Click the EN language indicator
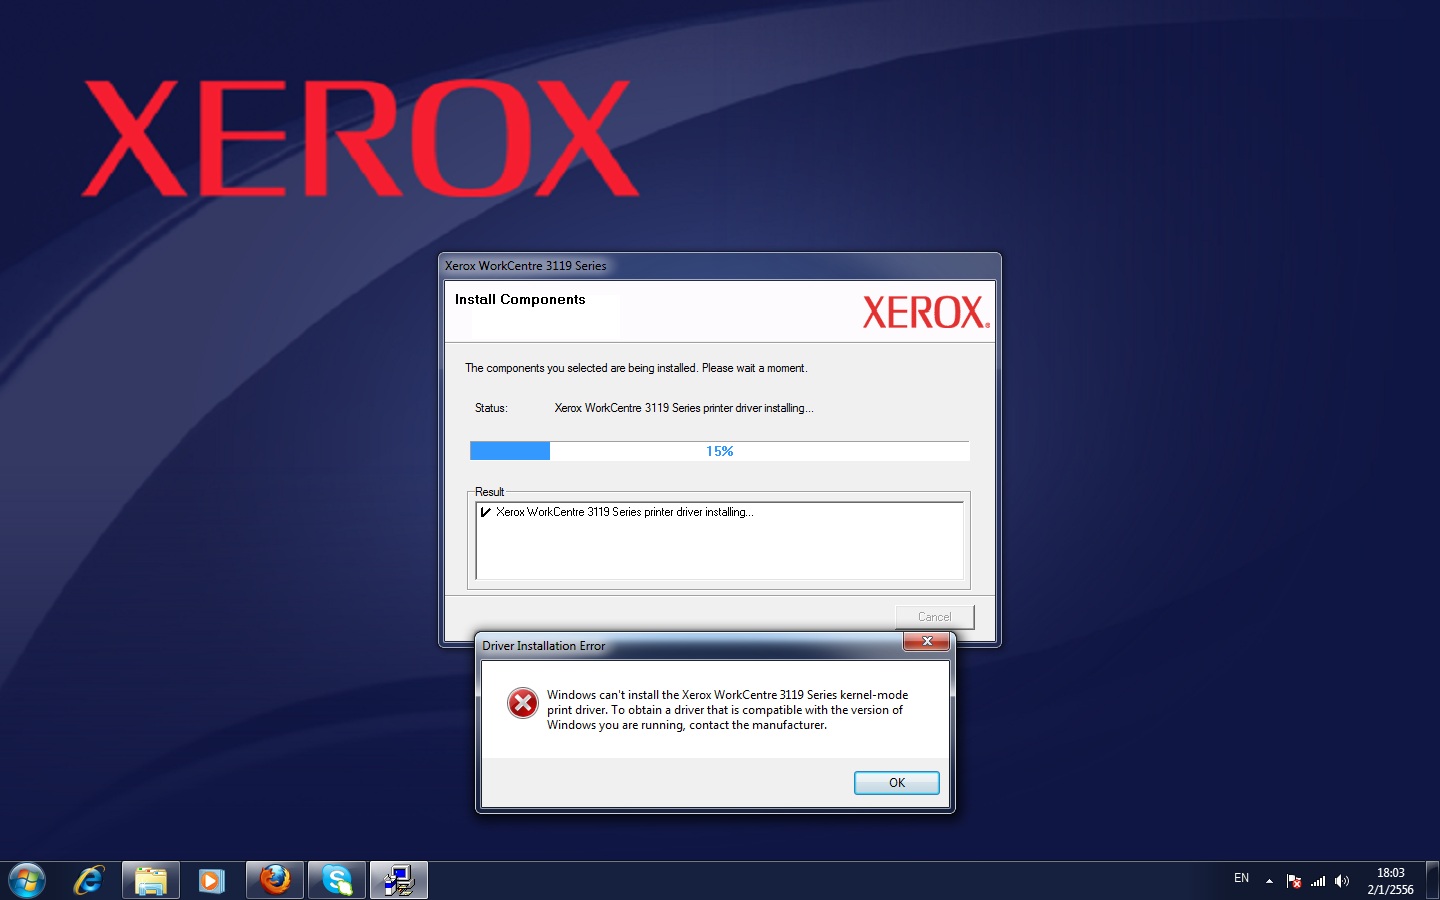 click(1241, 878)
